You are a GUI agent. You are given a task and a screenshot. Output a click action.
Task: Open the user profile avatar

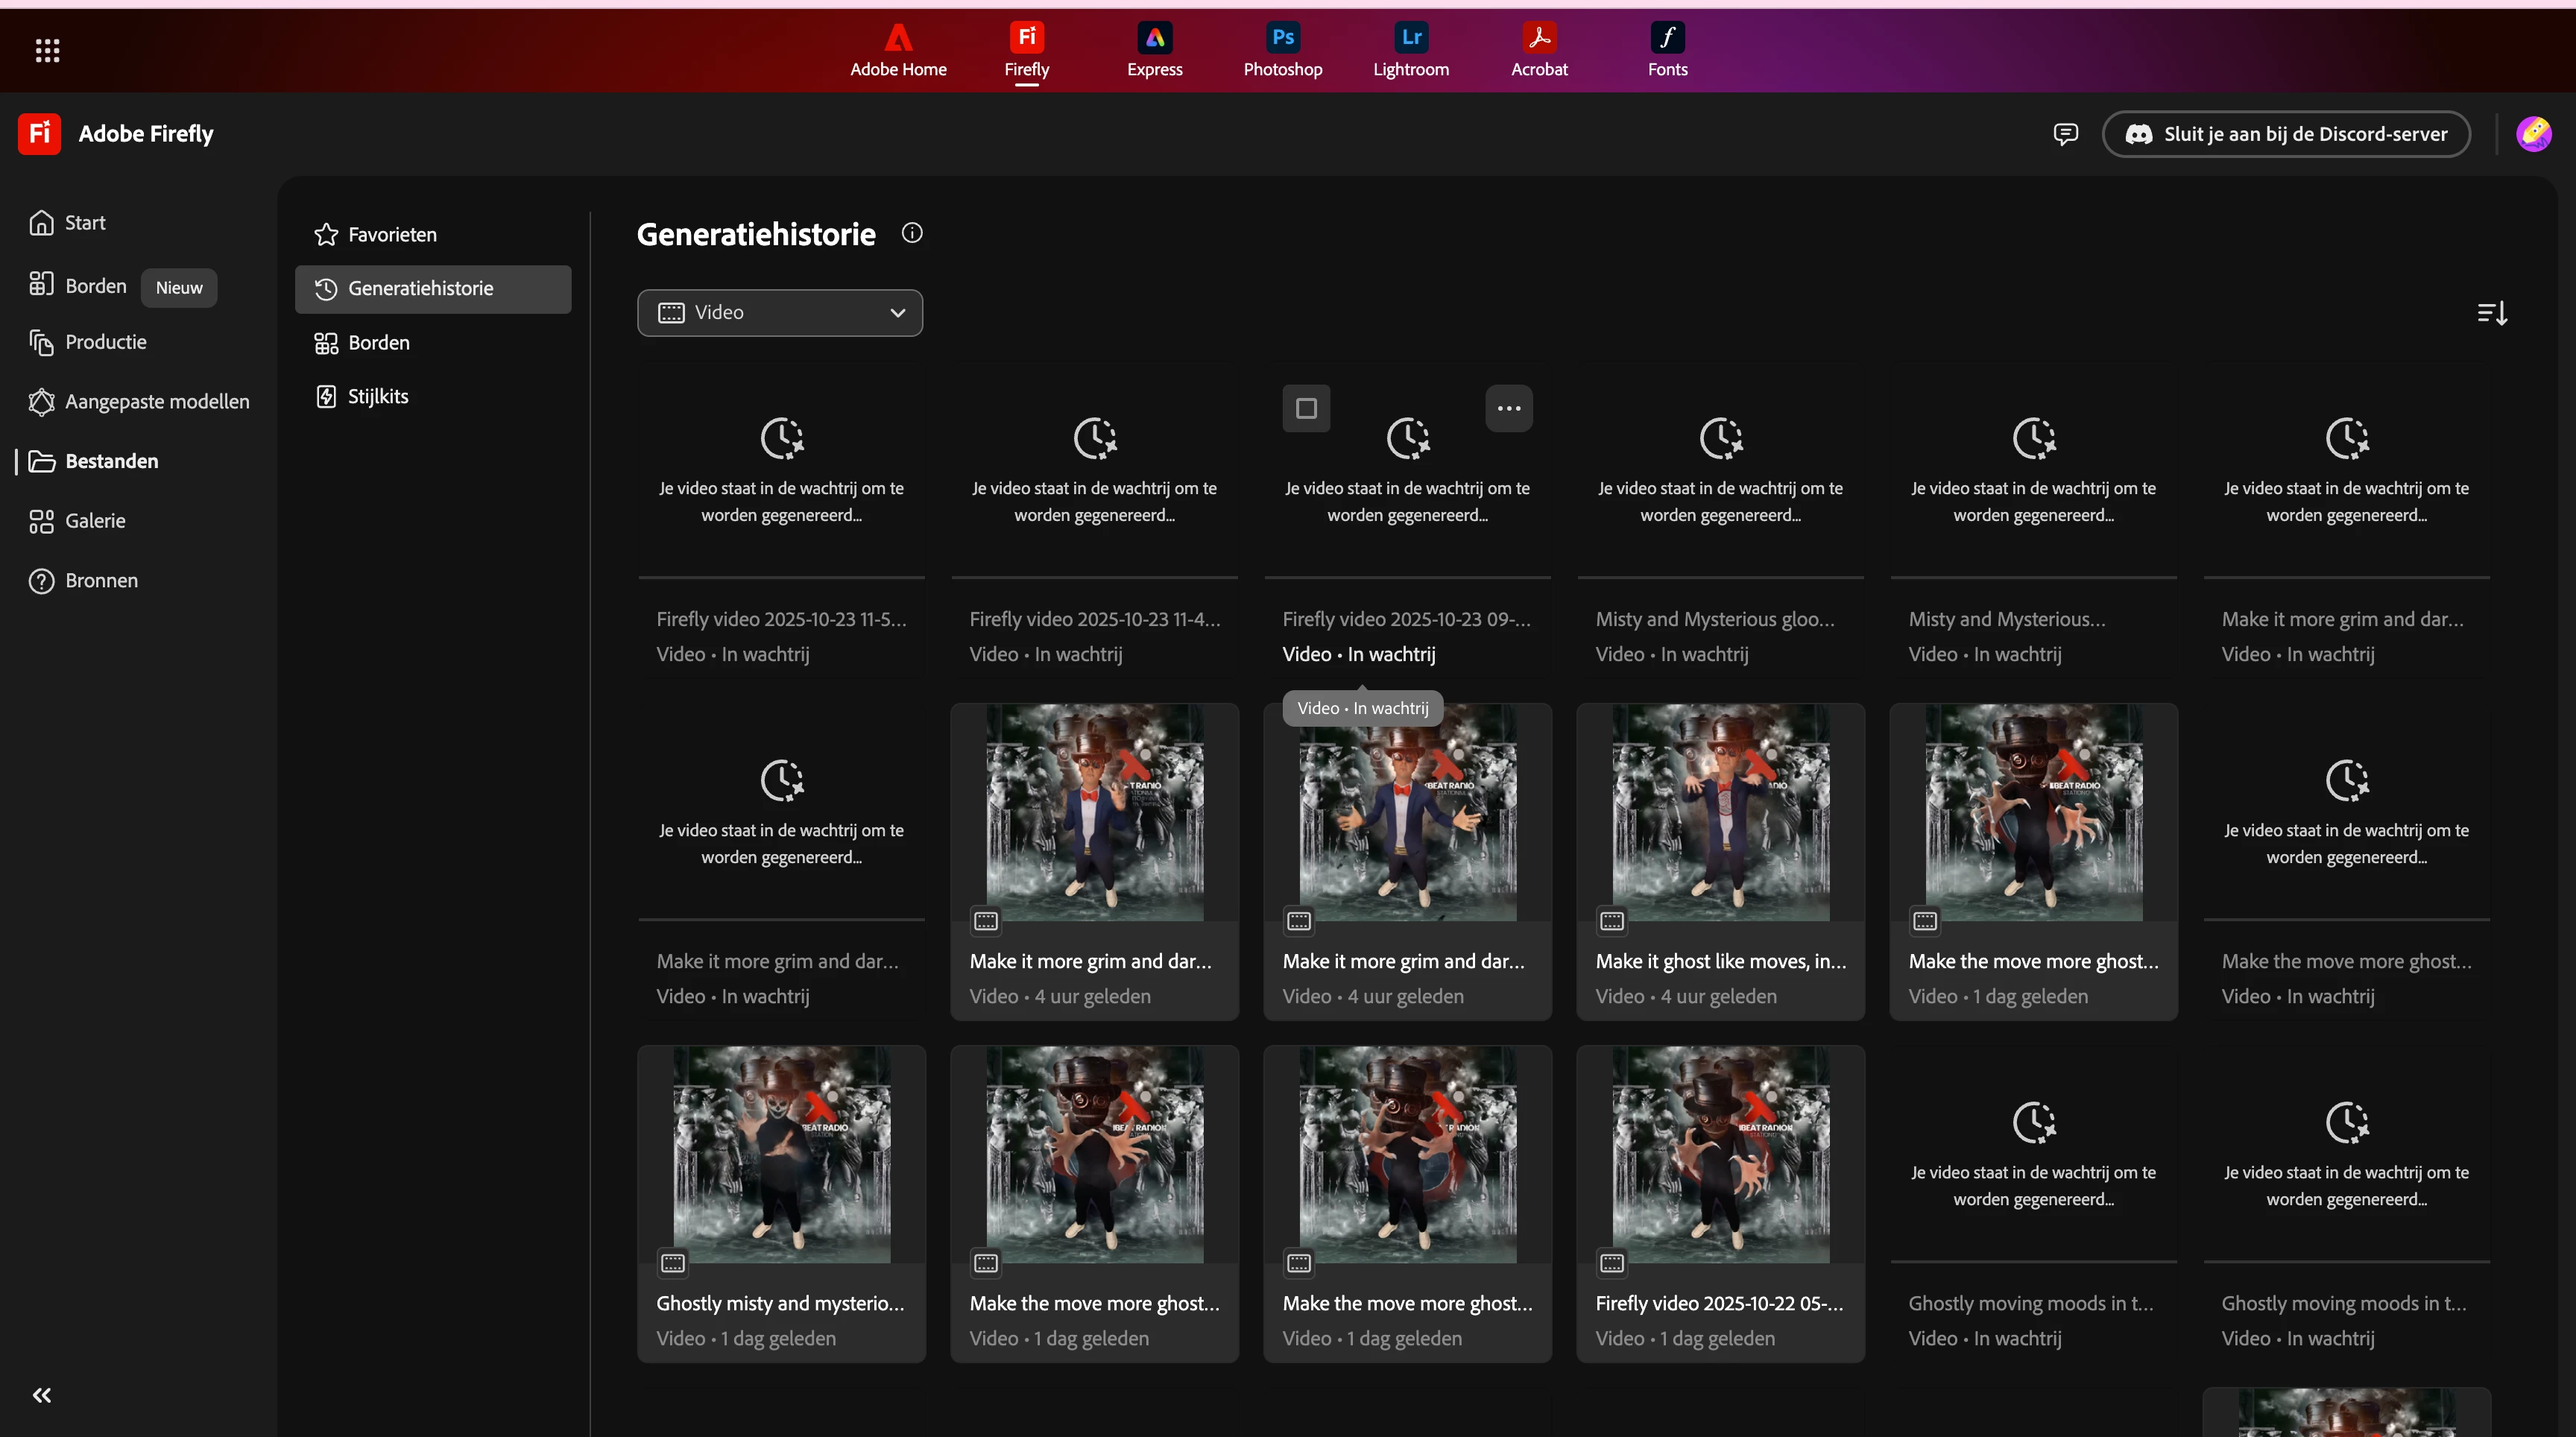coord(2533,134)
